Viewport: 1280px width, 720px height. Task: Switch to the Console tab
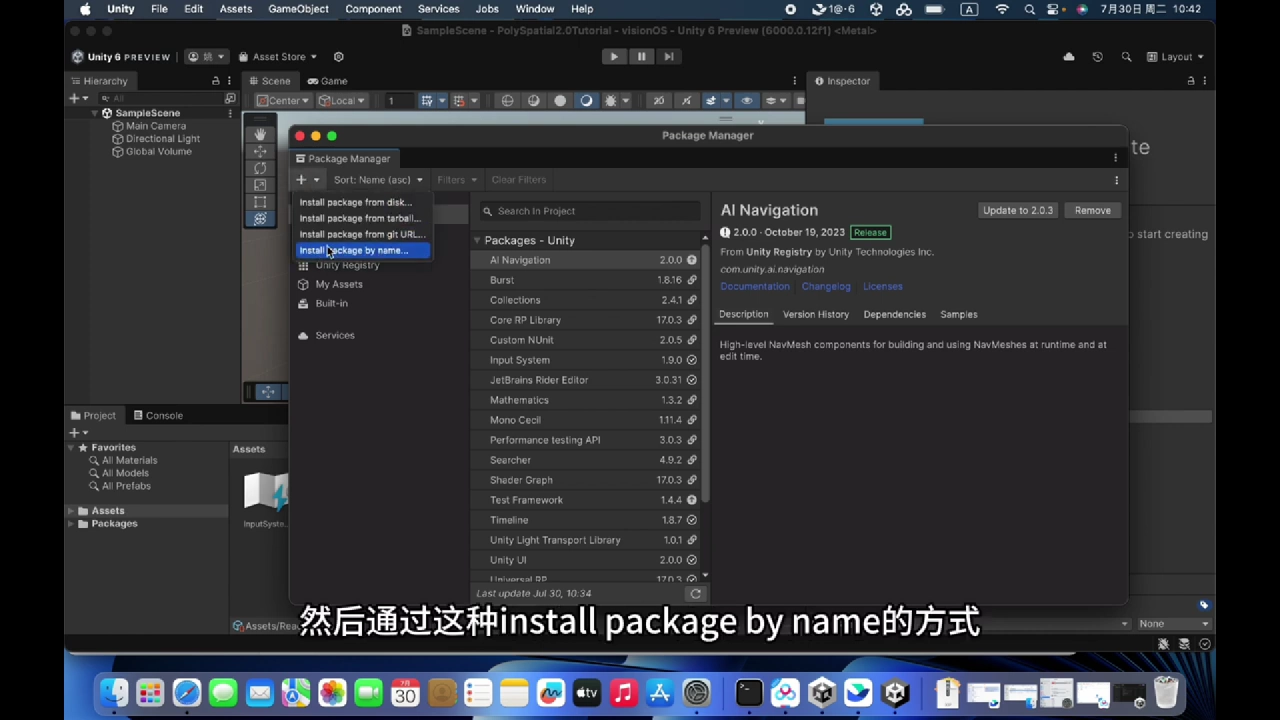click(157, 415)
